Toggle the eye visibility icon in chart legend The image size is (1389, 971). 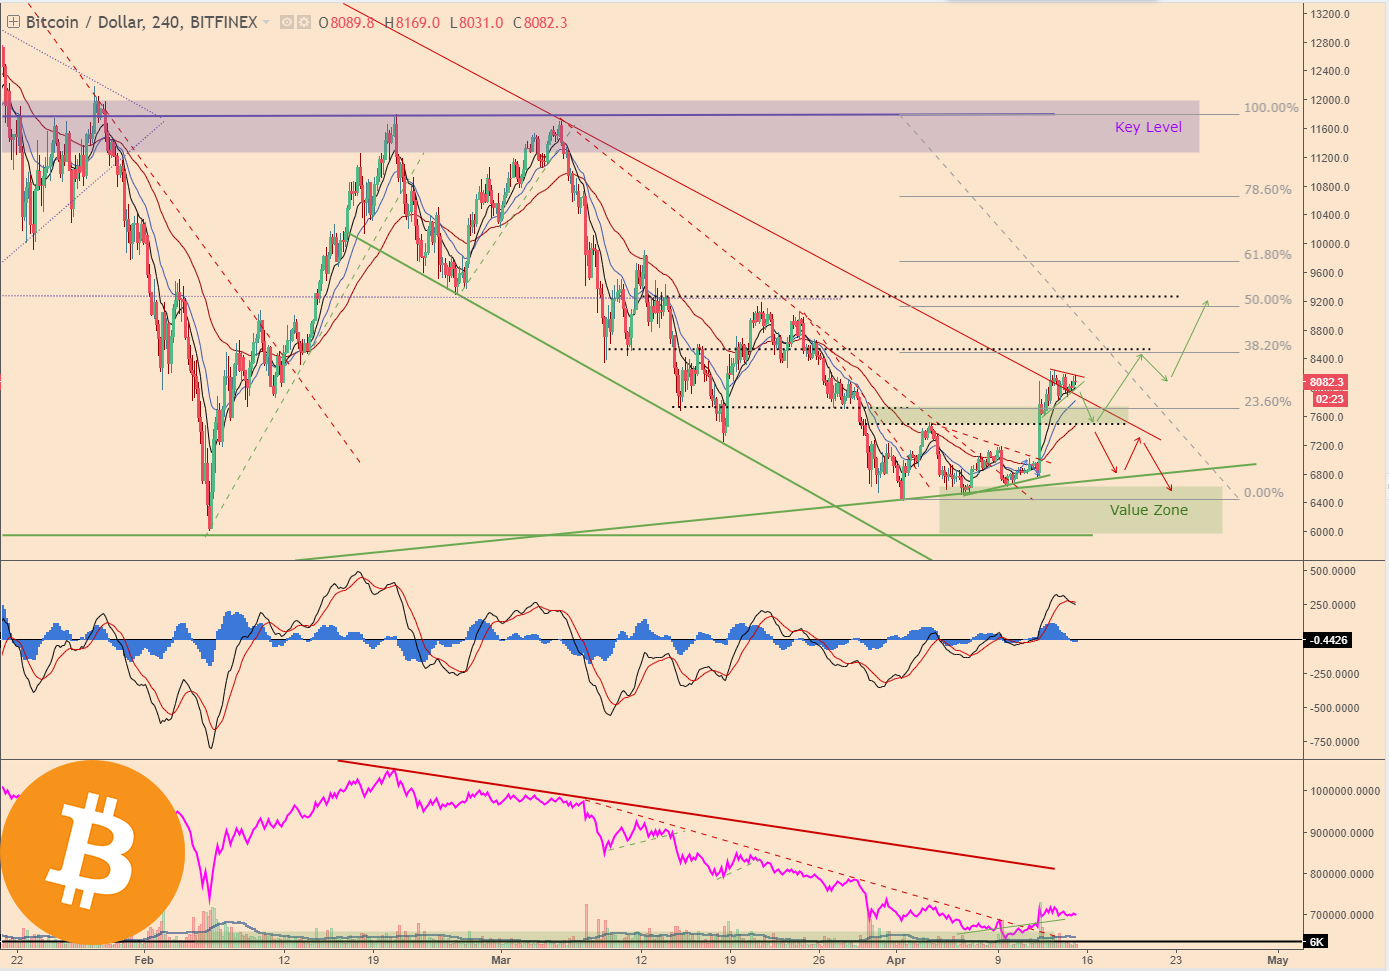[287, 22]
